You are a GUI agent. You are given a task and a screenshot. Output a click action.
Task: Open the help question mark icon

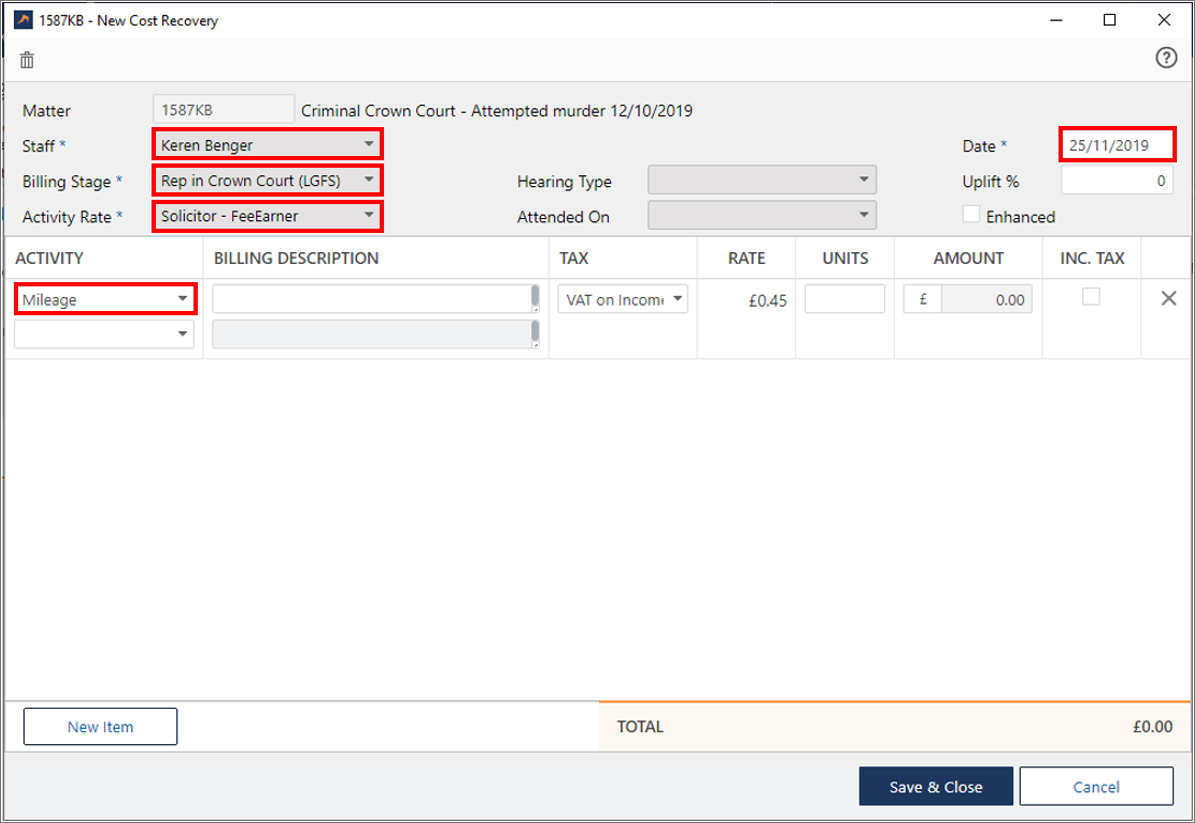1166,58
